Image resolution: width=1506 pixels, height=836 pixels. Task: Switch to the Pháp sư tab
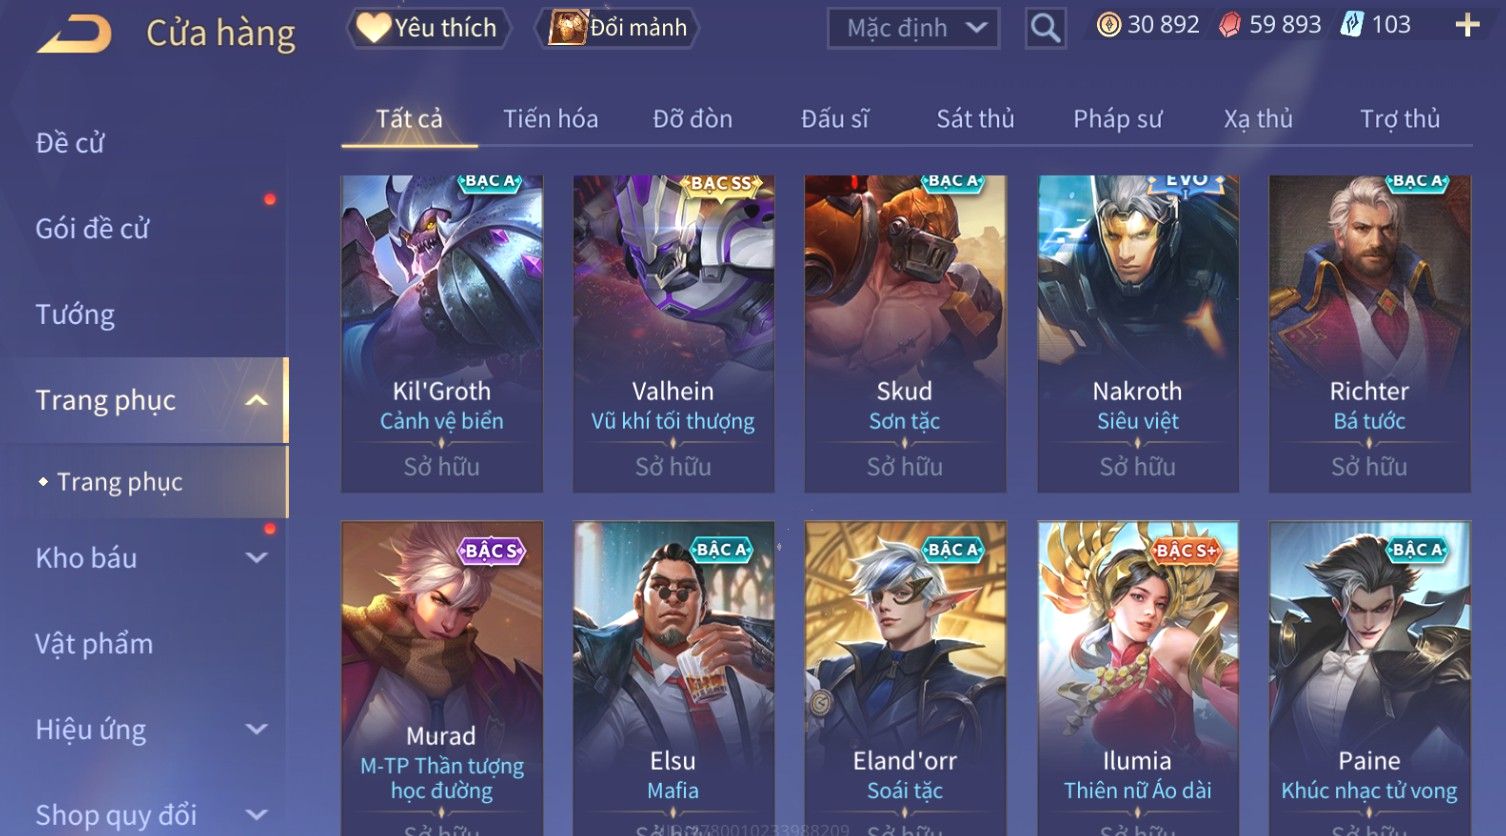click(1117, 119)
